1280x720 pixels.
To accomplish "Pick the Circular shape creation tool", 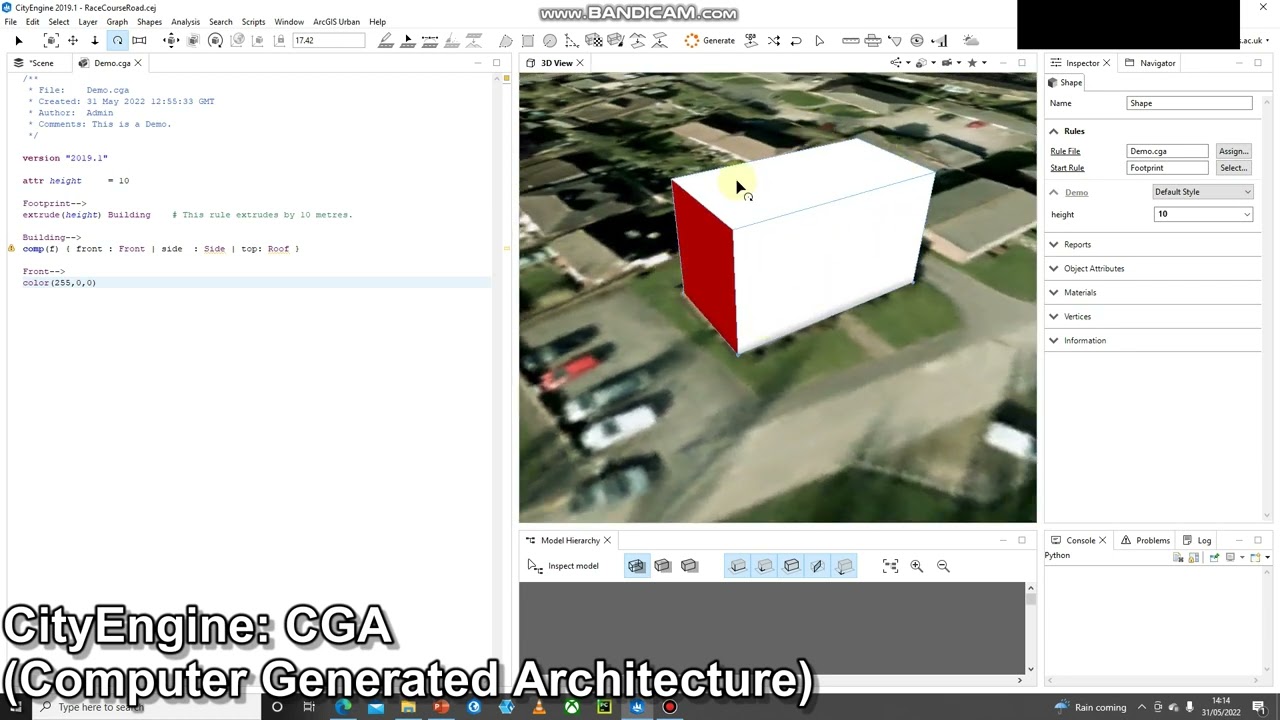I will pos(550,40).
